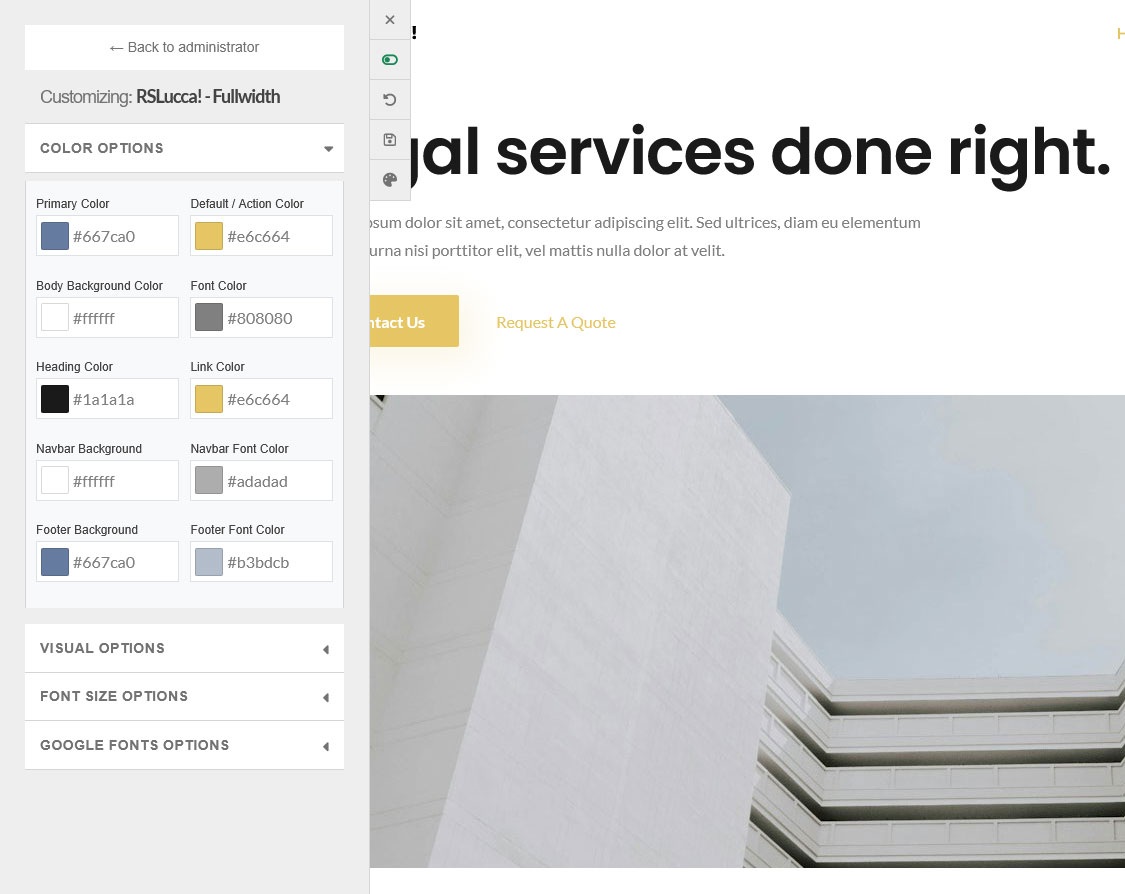Screen dimensions: 1125x894
Task: Focus the Body Background Color field
Action: tap(122, 318)
